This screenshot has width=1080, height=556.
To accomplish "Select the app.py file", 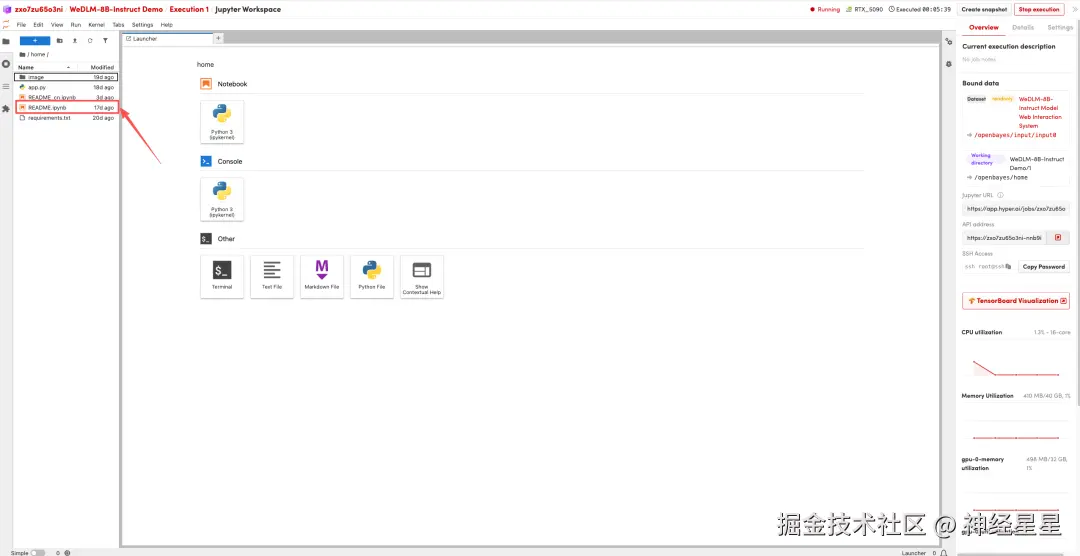I will tap(66, 87).
